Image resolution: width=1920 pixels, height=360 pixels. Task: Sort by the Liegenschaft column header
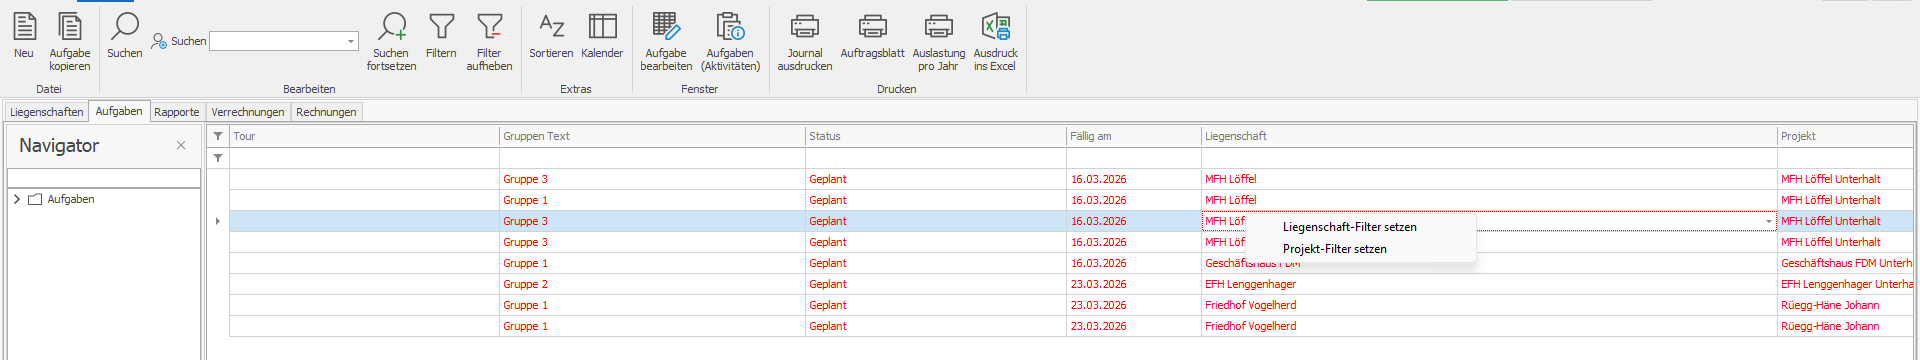(x=1489, y=136)
